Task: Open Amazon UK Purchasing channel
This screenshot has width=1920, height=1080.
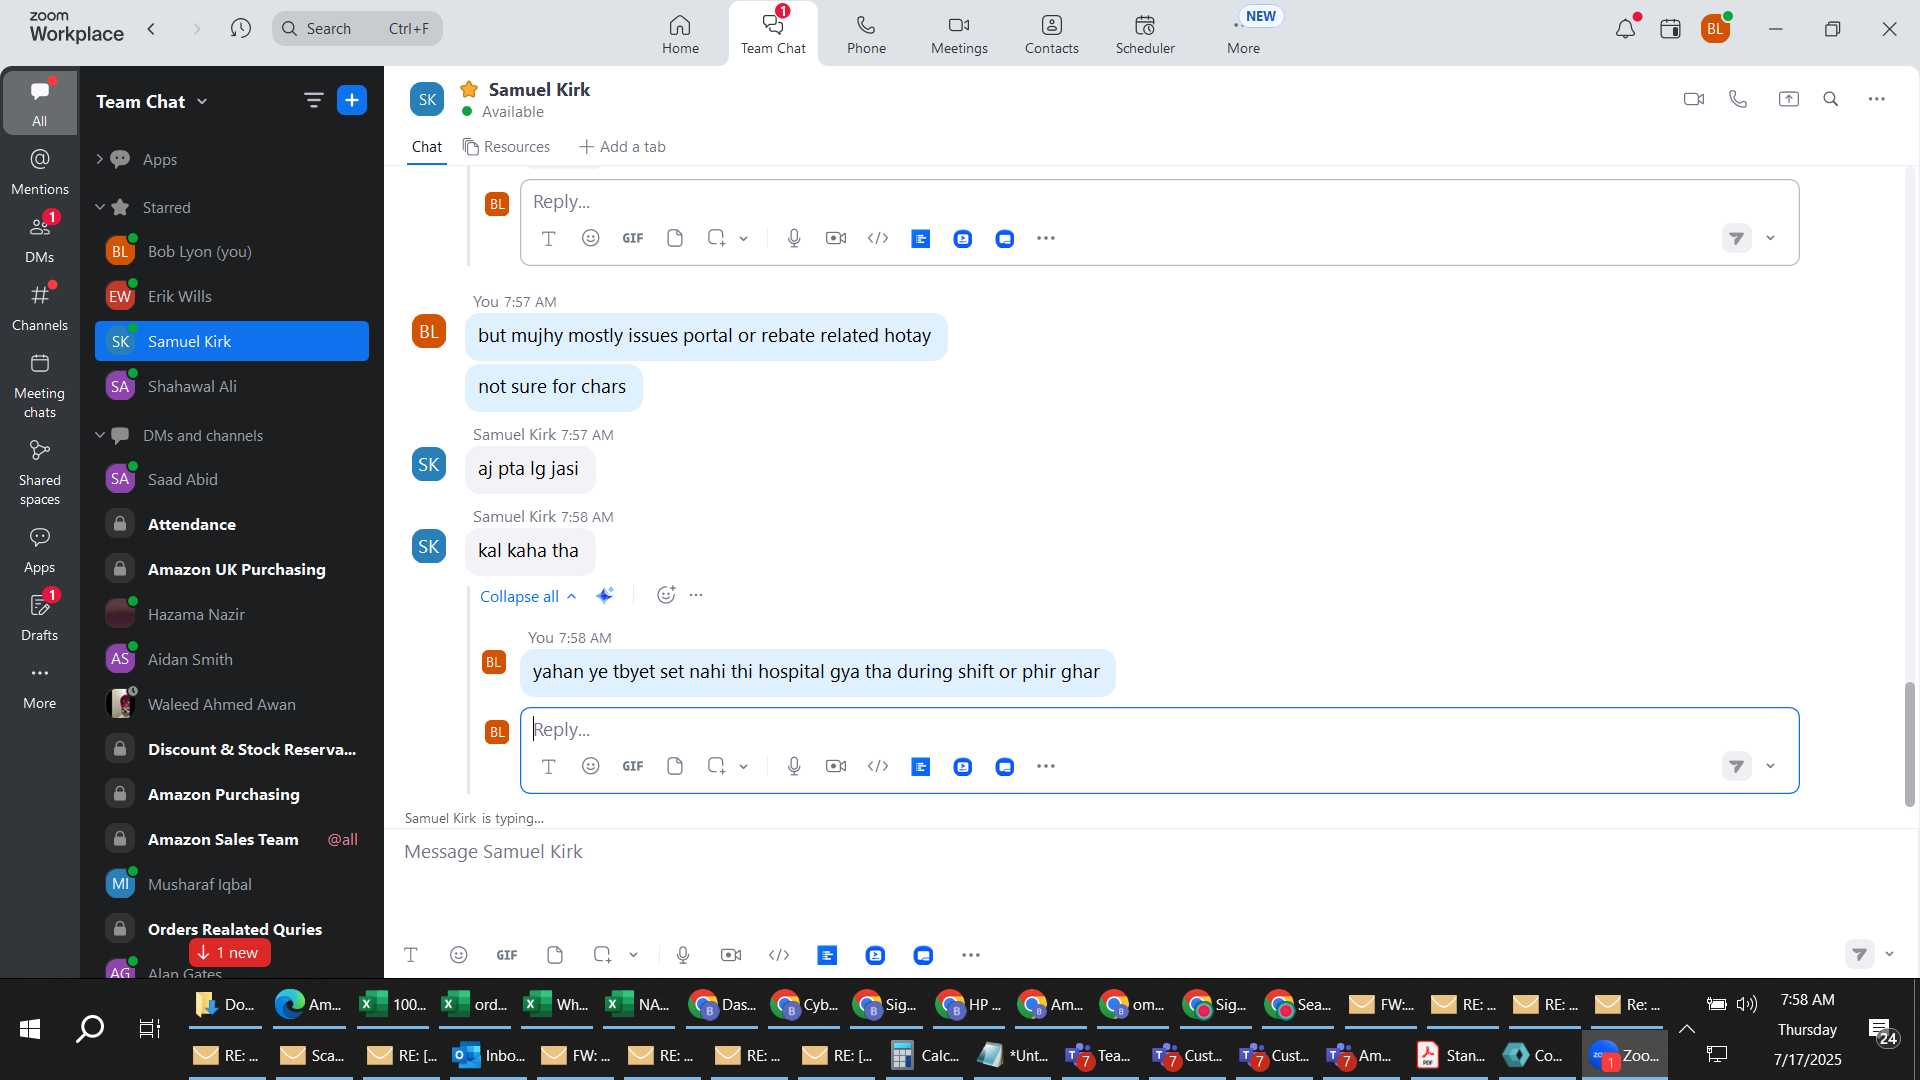Action: (x=231, y=569)
